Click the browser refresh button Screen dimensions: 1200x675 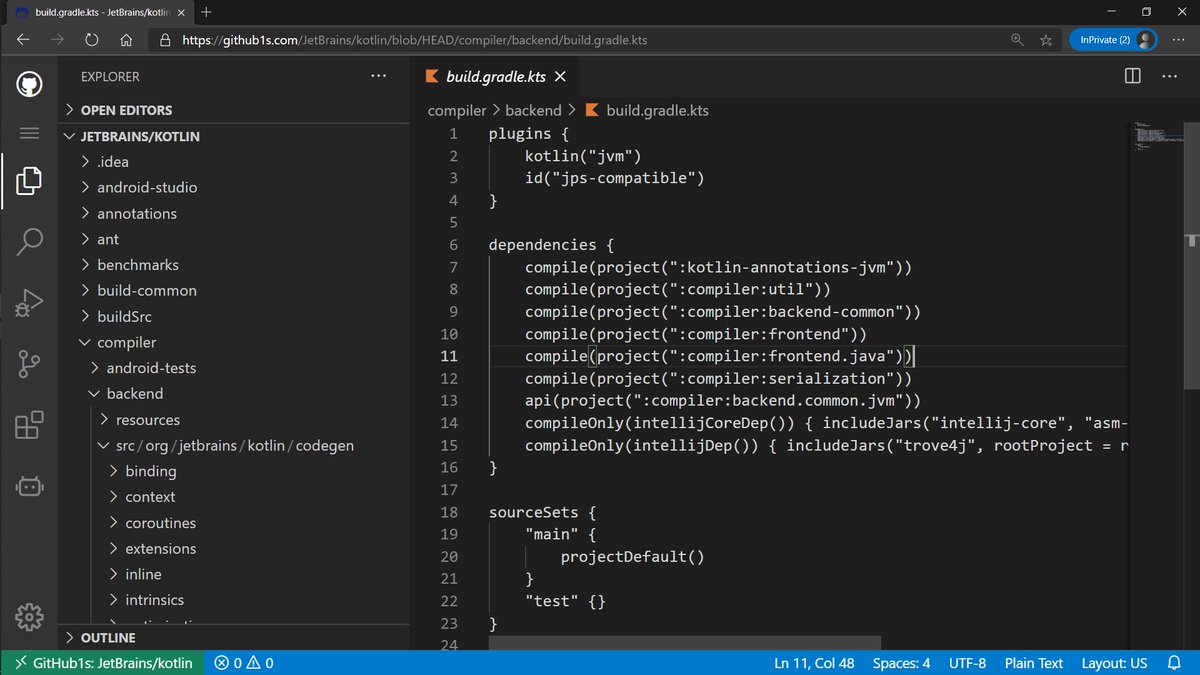[x=92, y=40]
